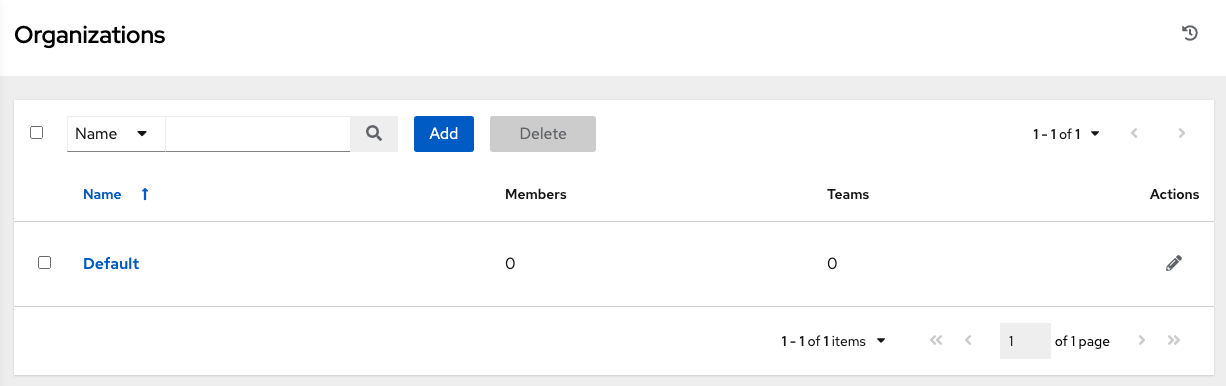Click the Delete button
Viewport: 1226px width, 386px height.
(543, 134)
